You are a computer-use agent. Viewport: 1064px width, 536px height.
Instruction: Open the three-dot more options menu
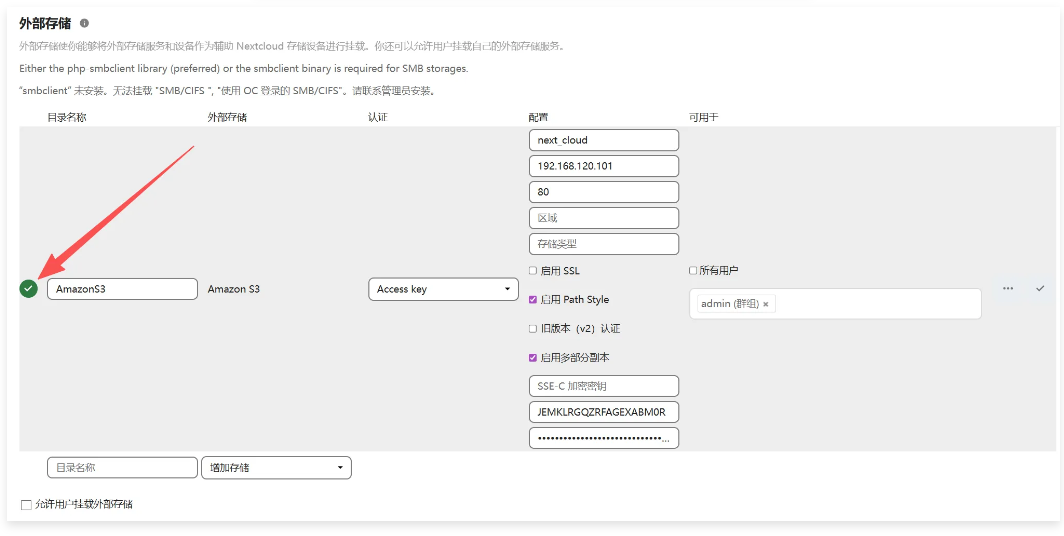pos(1008,288)
